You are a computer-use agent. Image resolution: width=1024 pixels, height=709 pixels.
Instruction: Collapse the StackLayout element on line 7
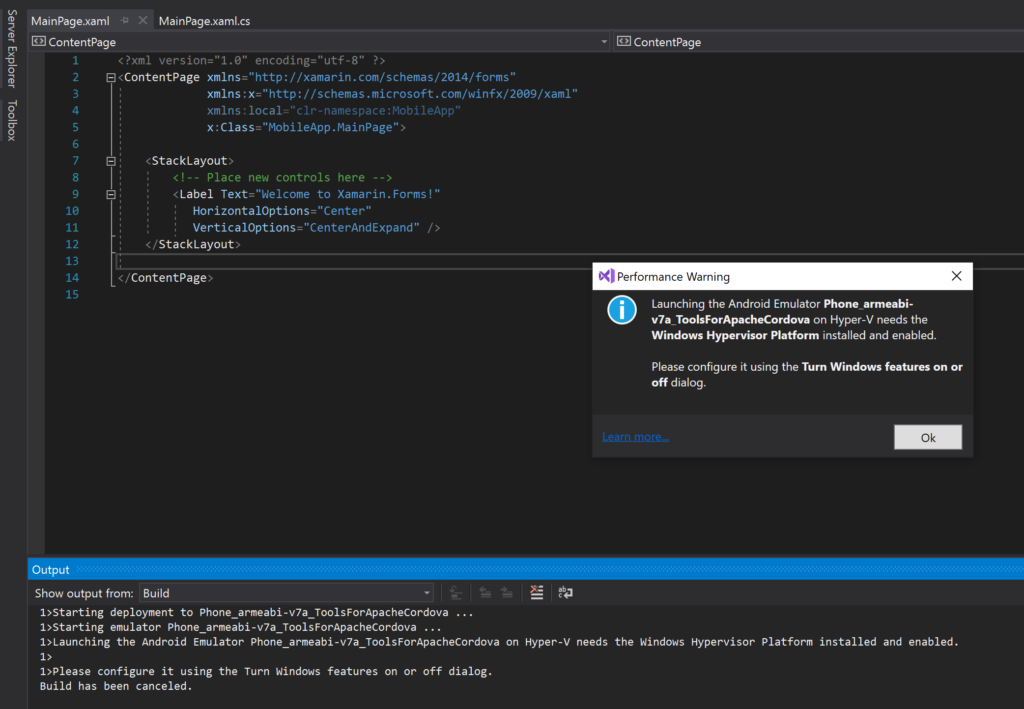coord(110,160)
